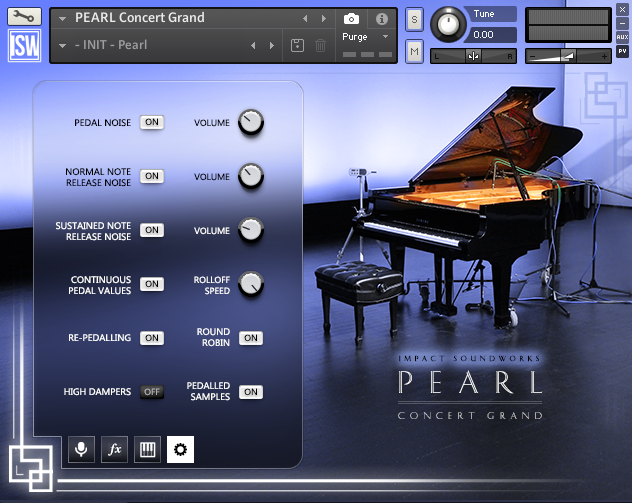Open the piano keyboard settings page
This screenshot has width=632, height=503.
(x=147, y=449)
